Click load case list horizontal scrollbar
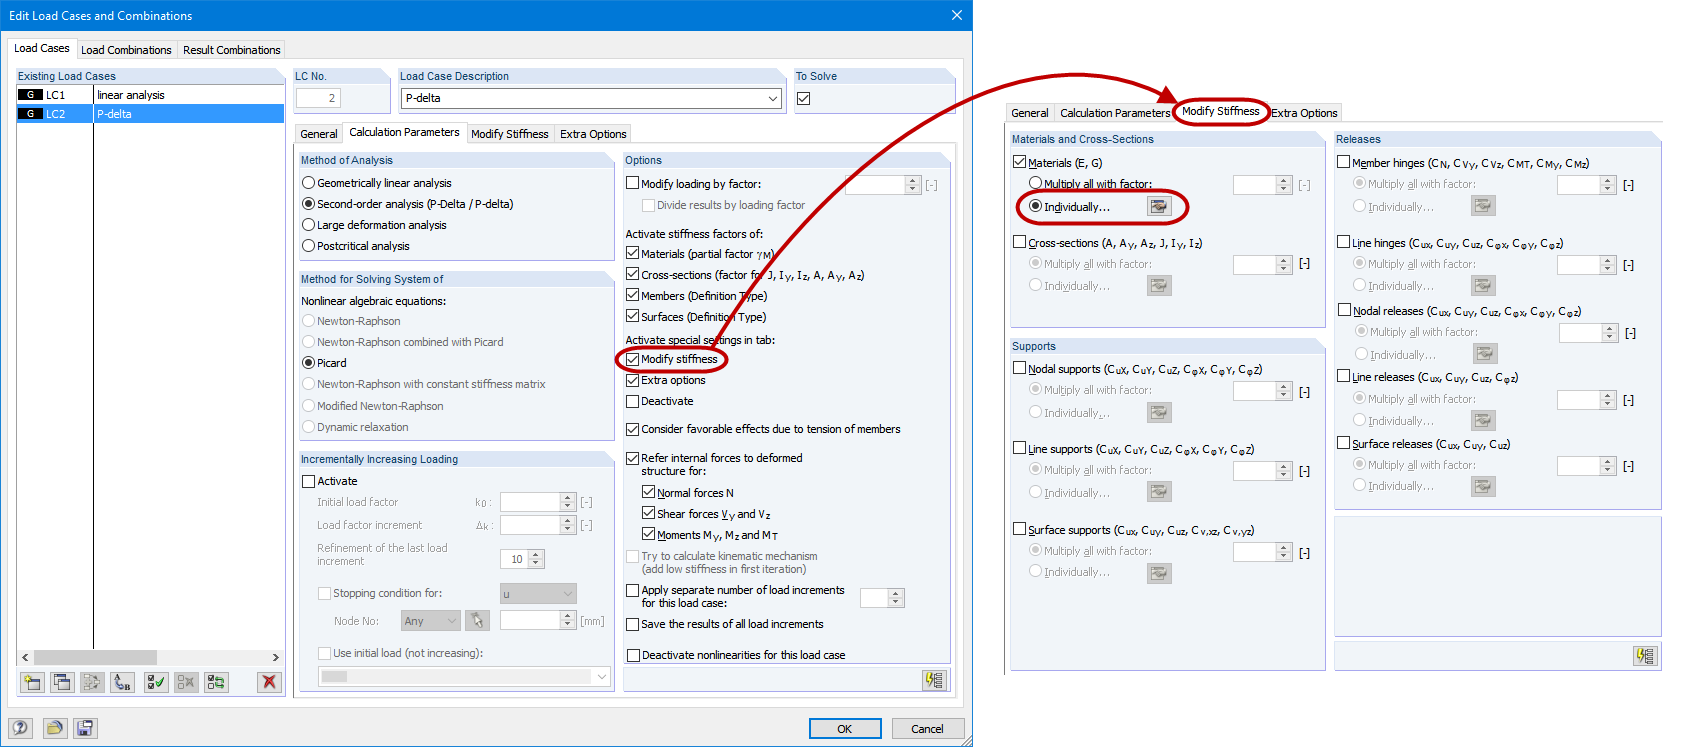Screen dimensions: 1681x747 click(95, 657)
